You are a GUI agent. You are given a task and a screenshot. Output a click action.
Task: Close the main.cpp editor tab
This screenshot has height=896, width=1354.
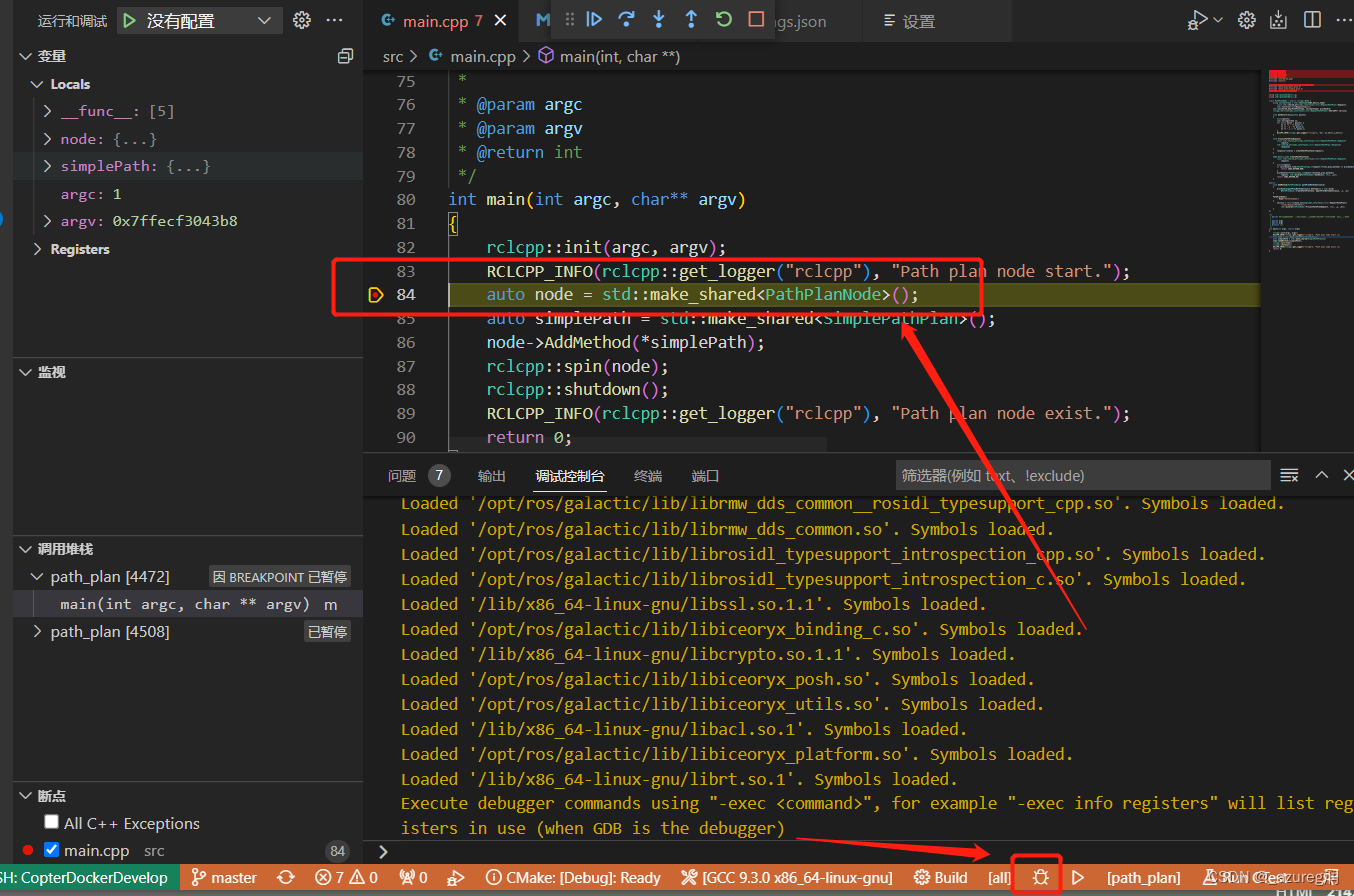pyautogui.click(x=500, y=21)
